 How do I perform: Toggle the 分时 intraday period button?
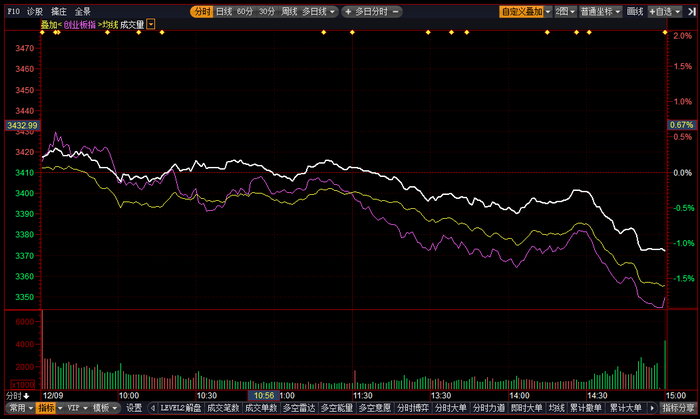[x=202, y=12]
